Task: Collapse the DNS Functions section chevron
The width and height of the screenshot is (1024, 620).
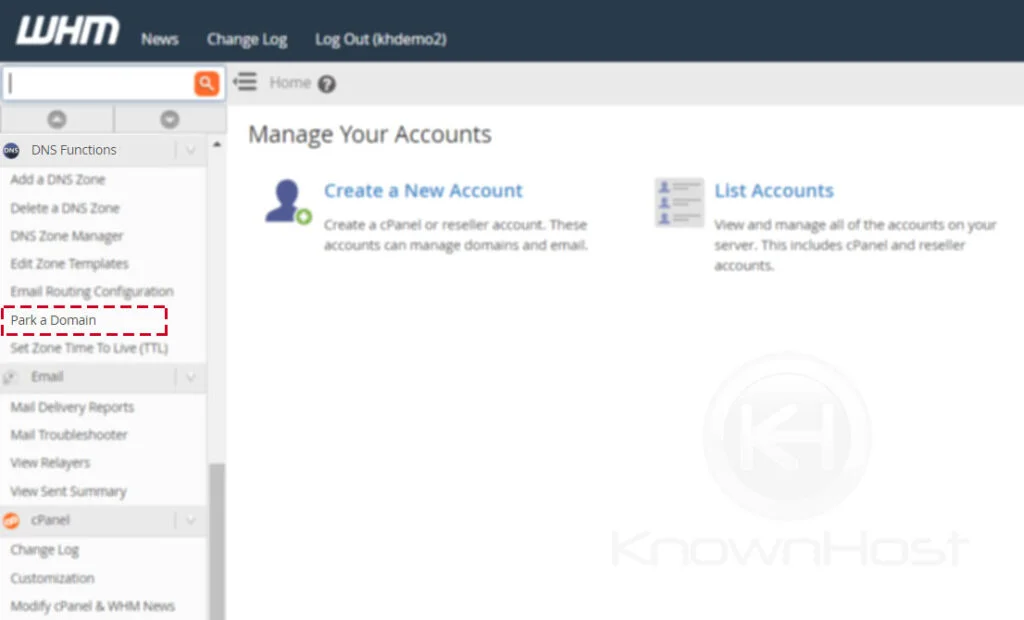Action: click(x=190, y=150)
